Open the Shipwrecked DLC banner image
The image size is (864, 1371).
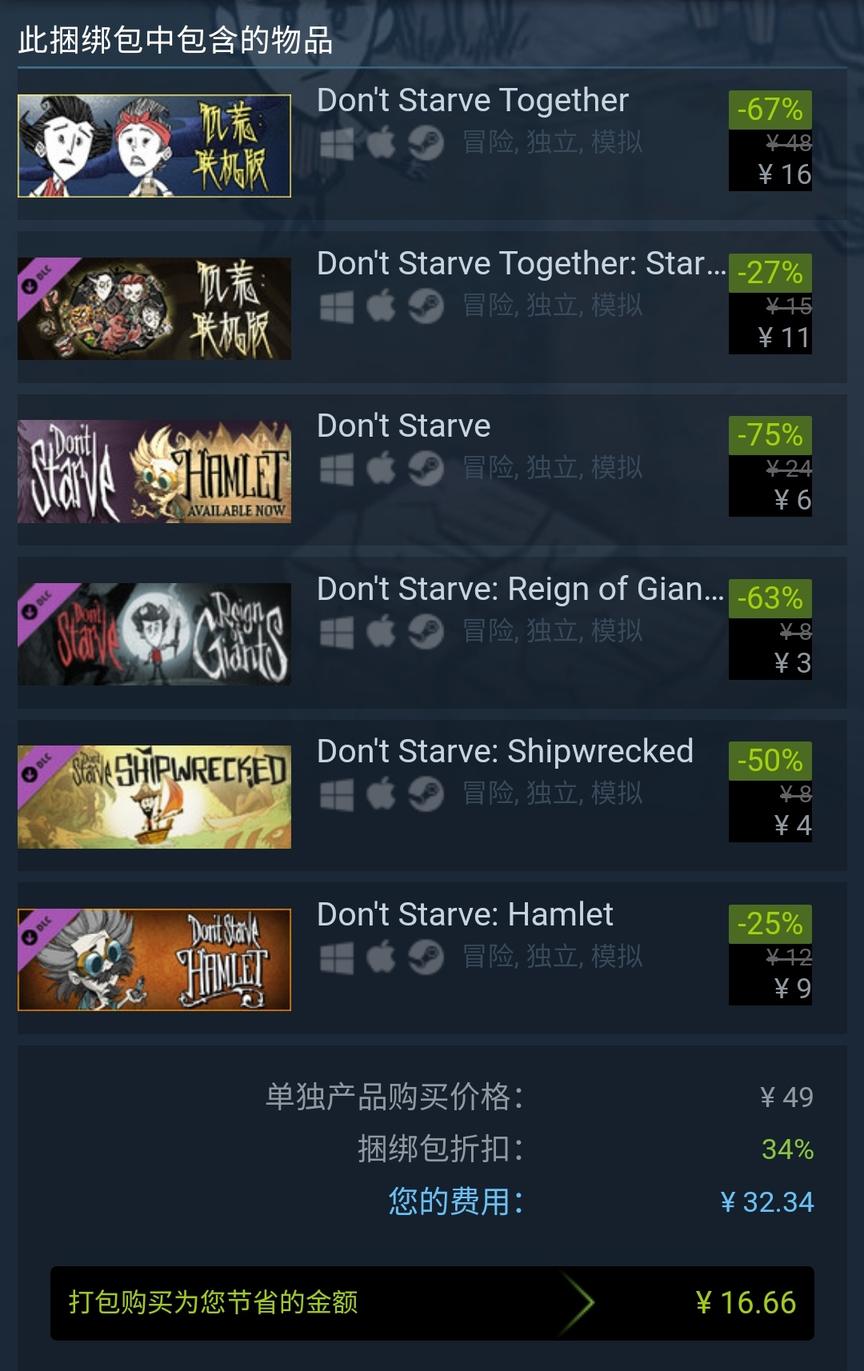[154, 797]
